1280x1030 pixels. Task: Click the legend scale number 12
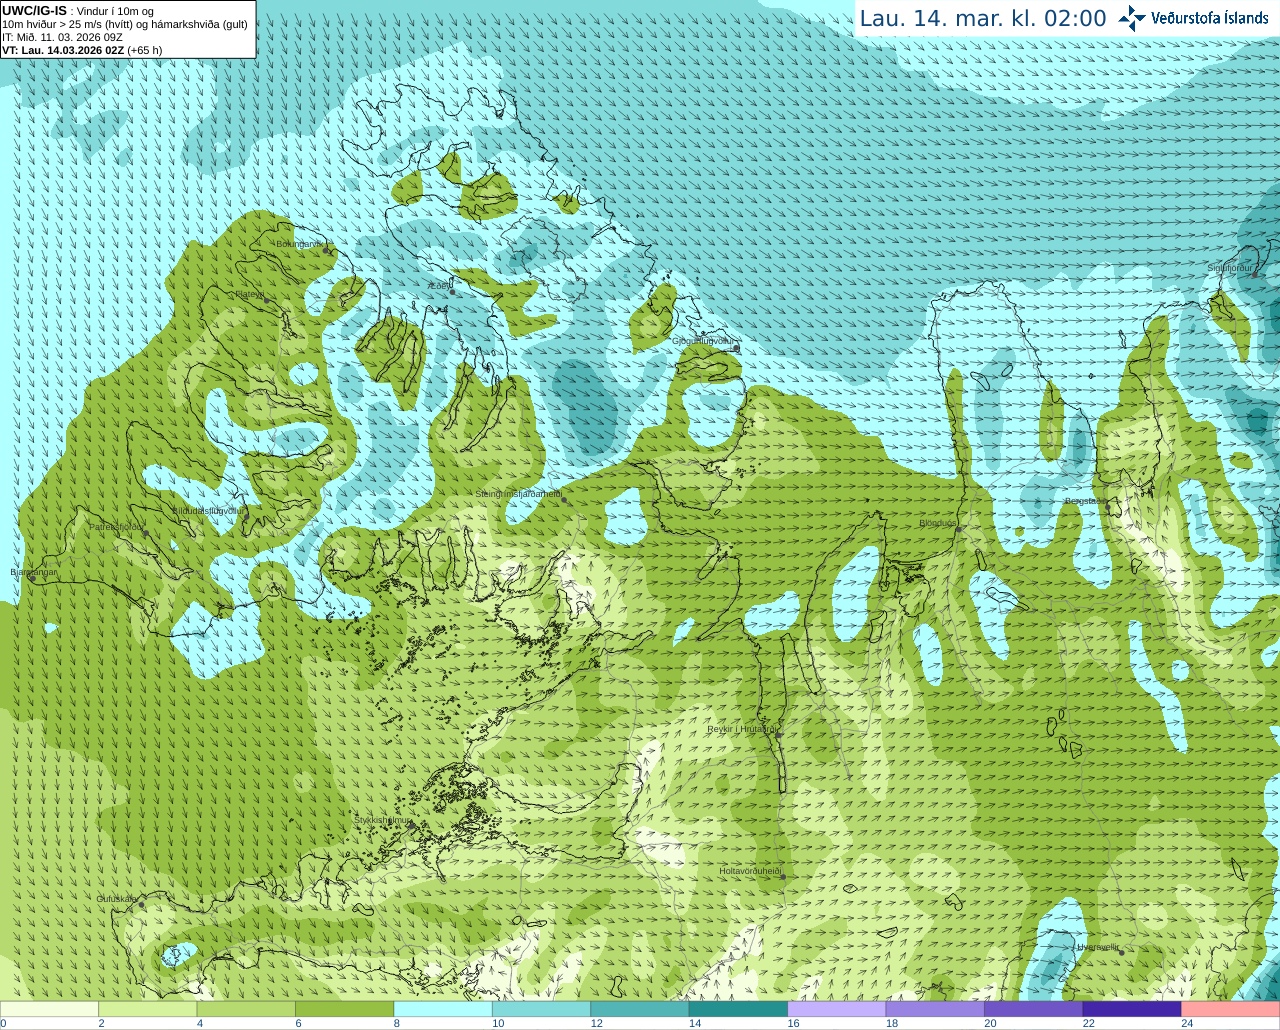click(x=596, y=1023)
